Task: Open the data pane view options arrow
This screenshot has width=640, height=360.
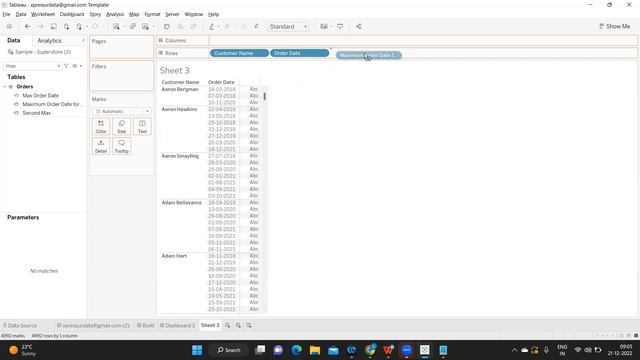Action: [x=81, y=66]
